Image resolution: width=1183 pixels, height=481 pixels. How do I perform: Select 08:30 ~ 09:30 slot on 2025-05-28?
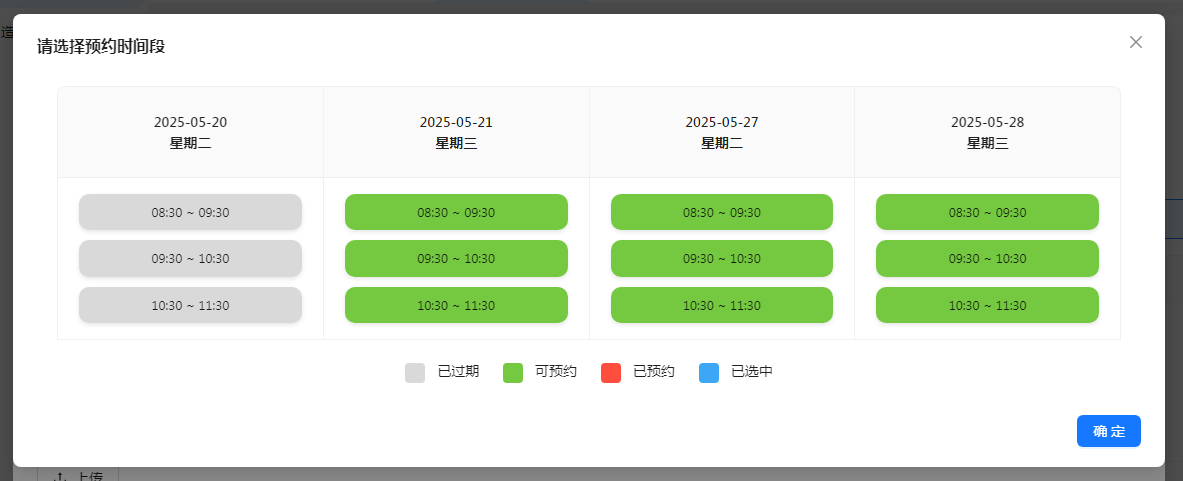click(988, 212)
